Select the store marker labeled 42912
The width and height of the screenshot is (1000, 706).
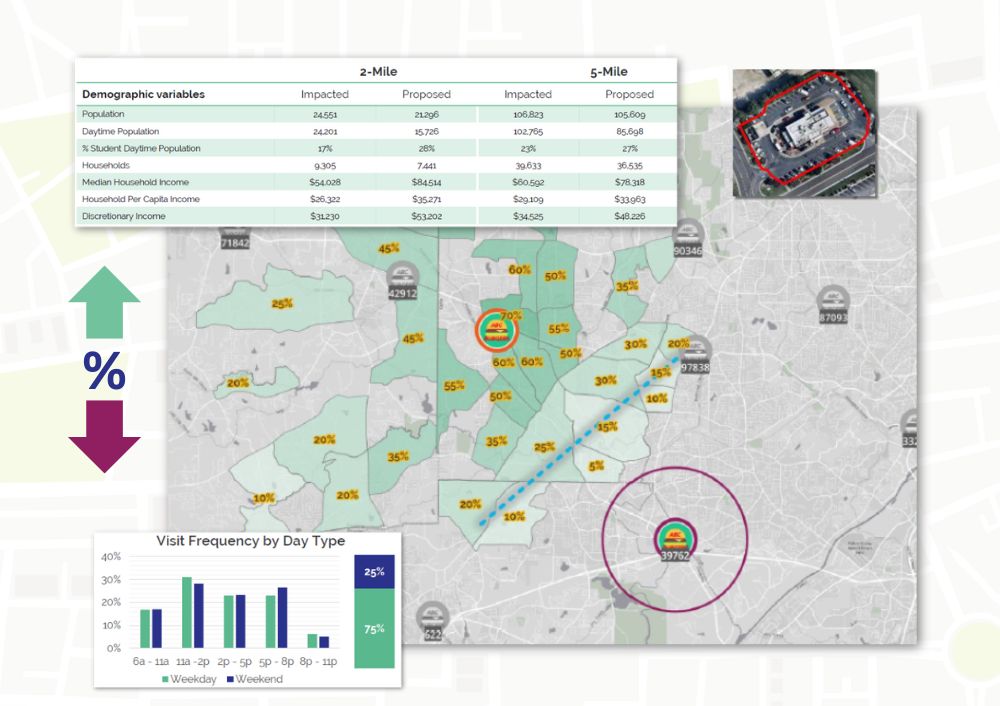pos(403,279)
